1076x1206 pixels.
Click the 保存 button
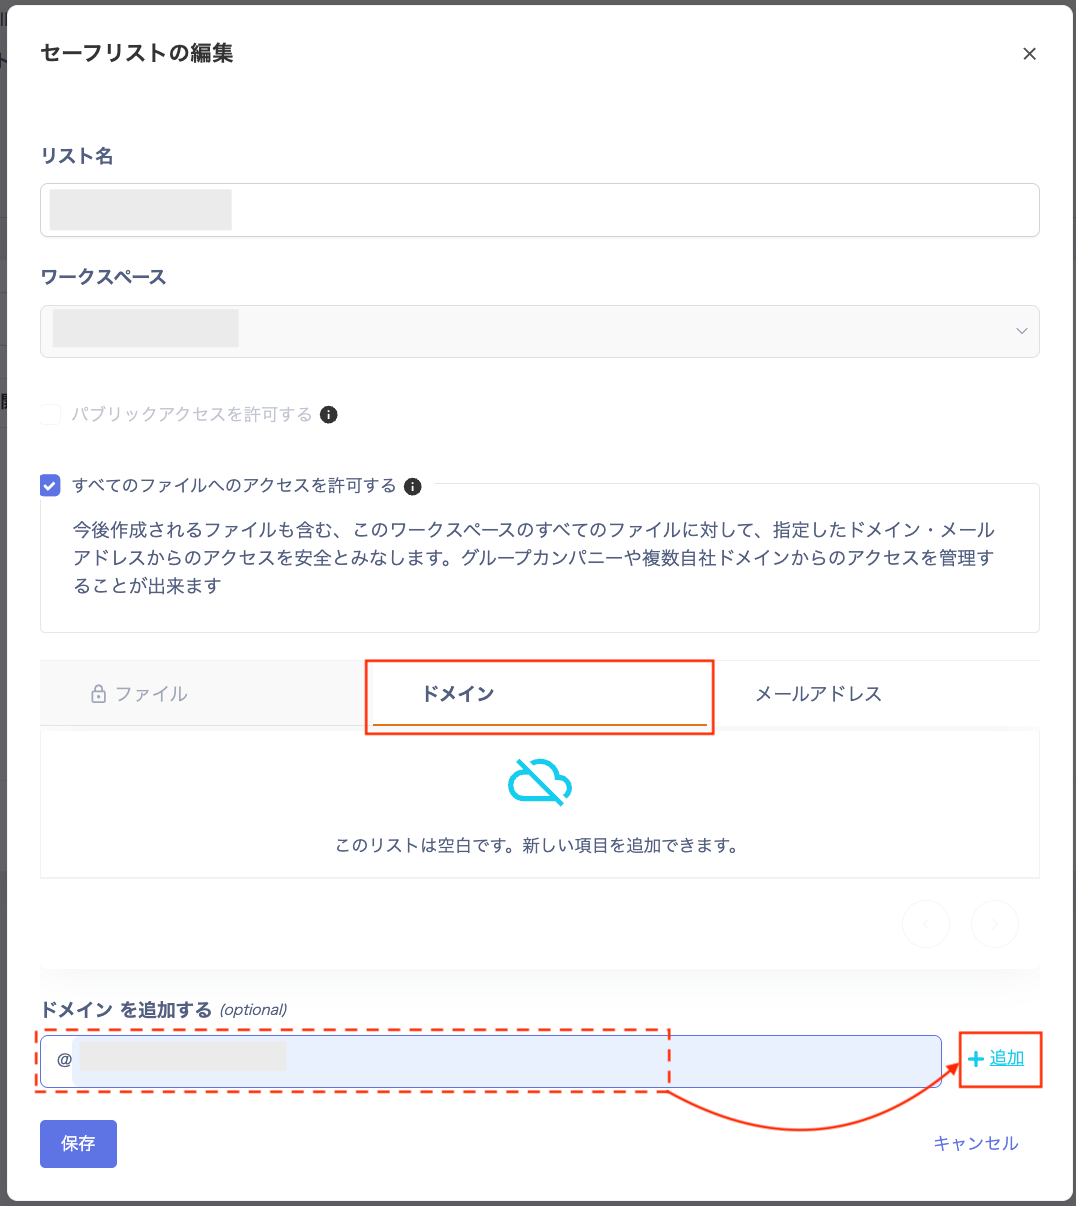coord(78,1144)
